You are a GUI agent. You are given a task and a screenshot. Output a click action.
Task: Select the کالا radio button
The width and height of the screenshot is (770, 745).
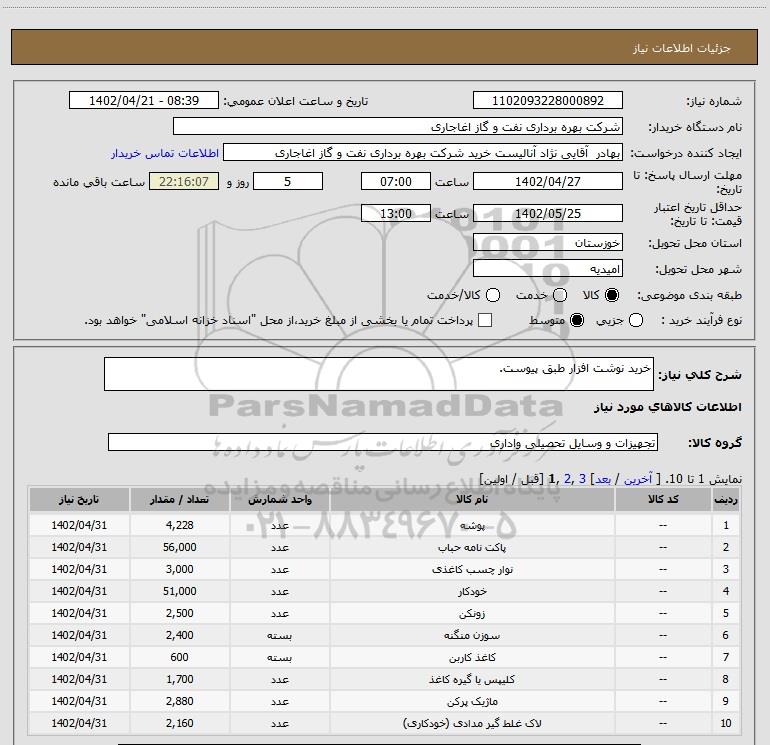[612, 295]
